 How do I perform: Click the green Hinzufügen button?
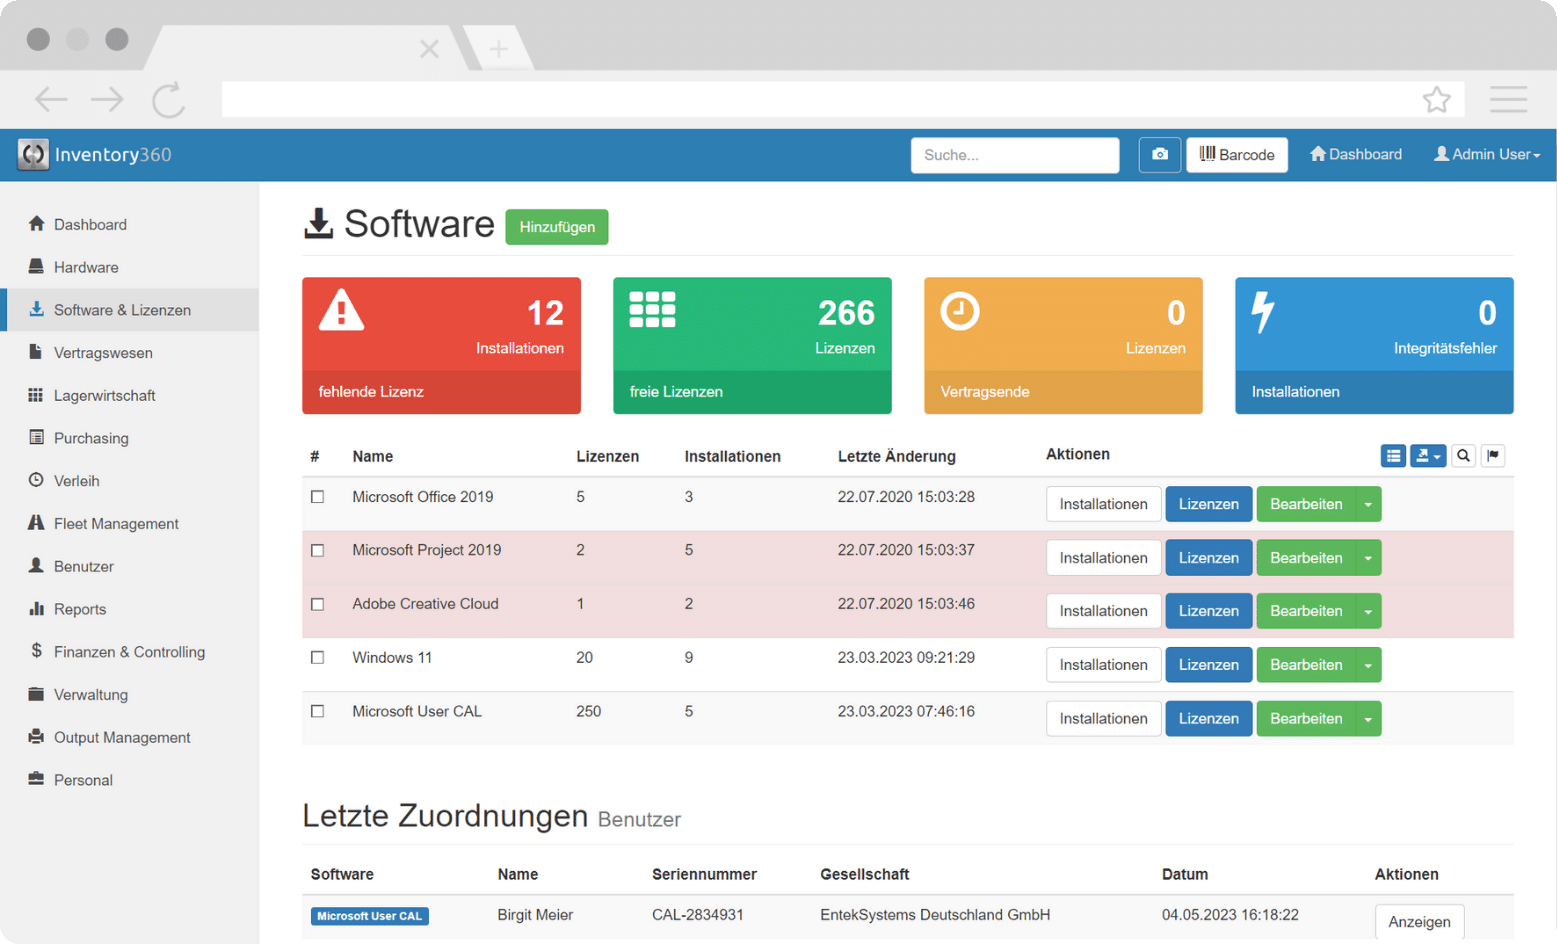(557, 227)
